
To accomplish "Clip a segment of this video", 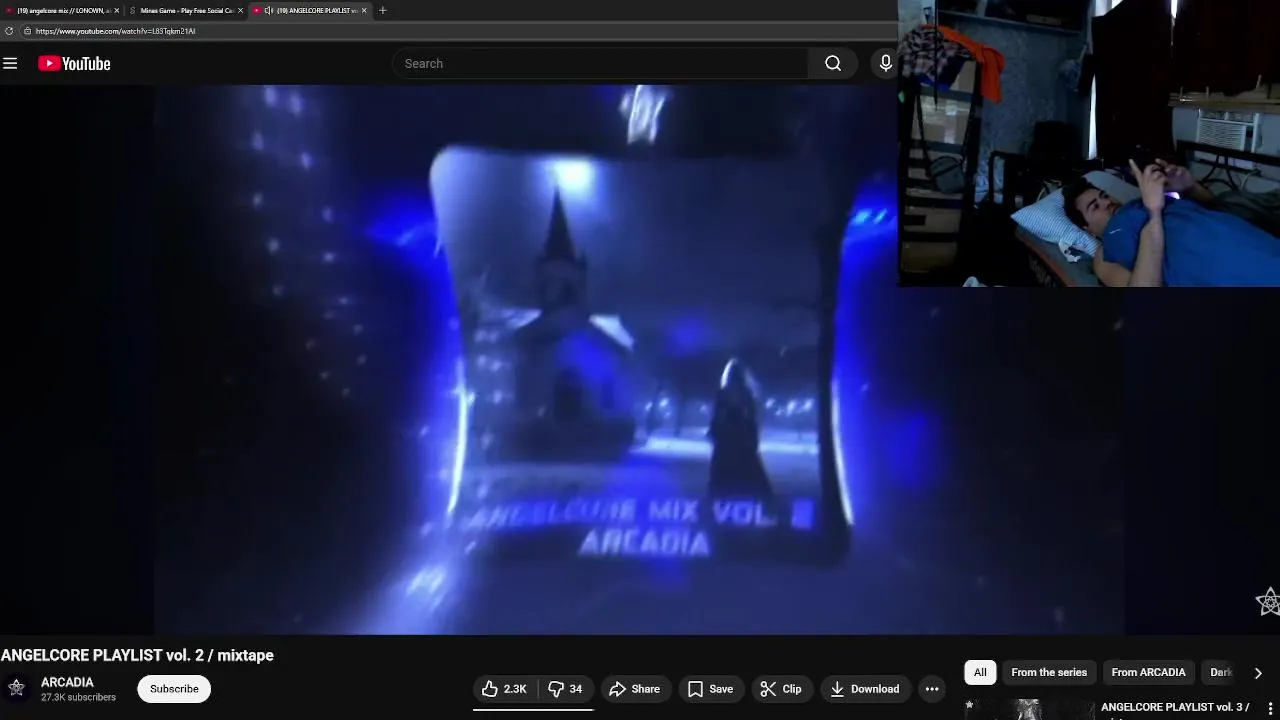I will [781, 689].
